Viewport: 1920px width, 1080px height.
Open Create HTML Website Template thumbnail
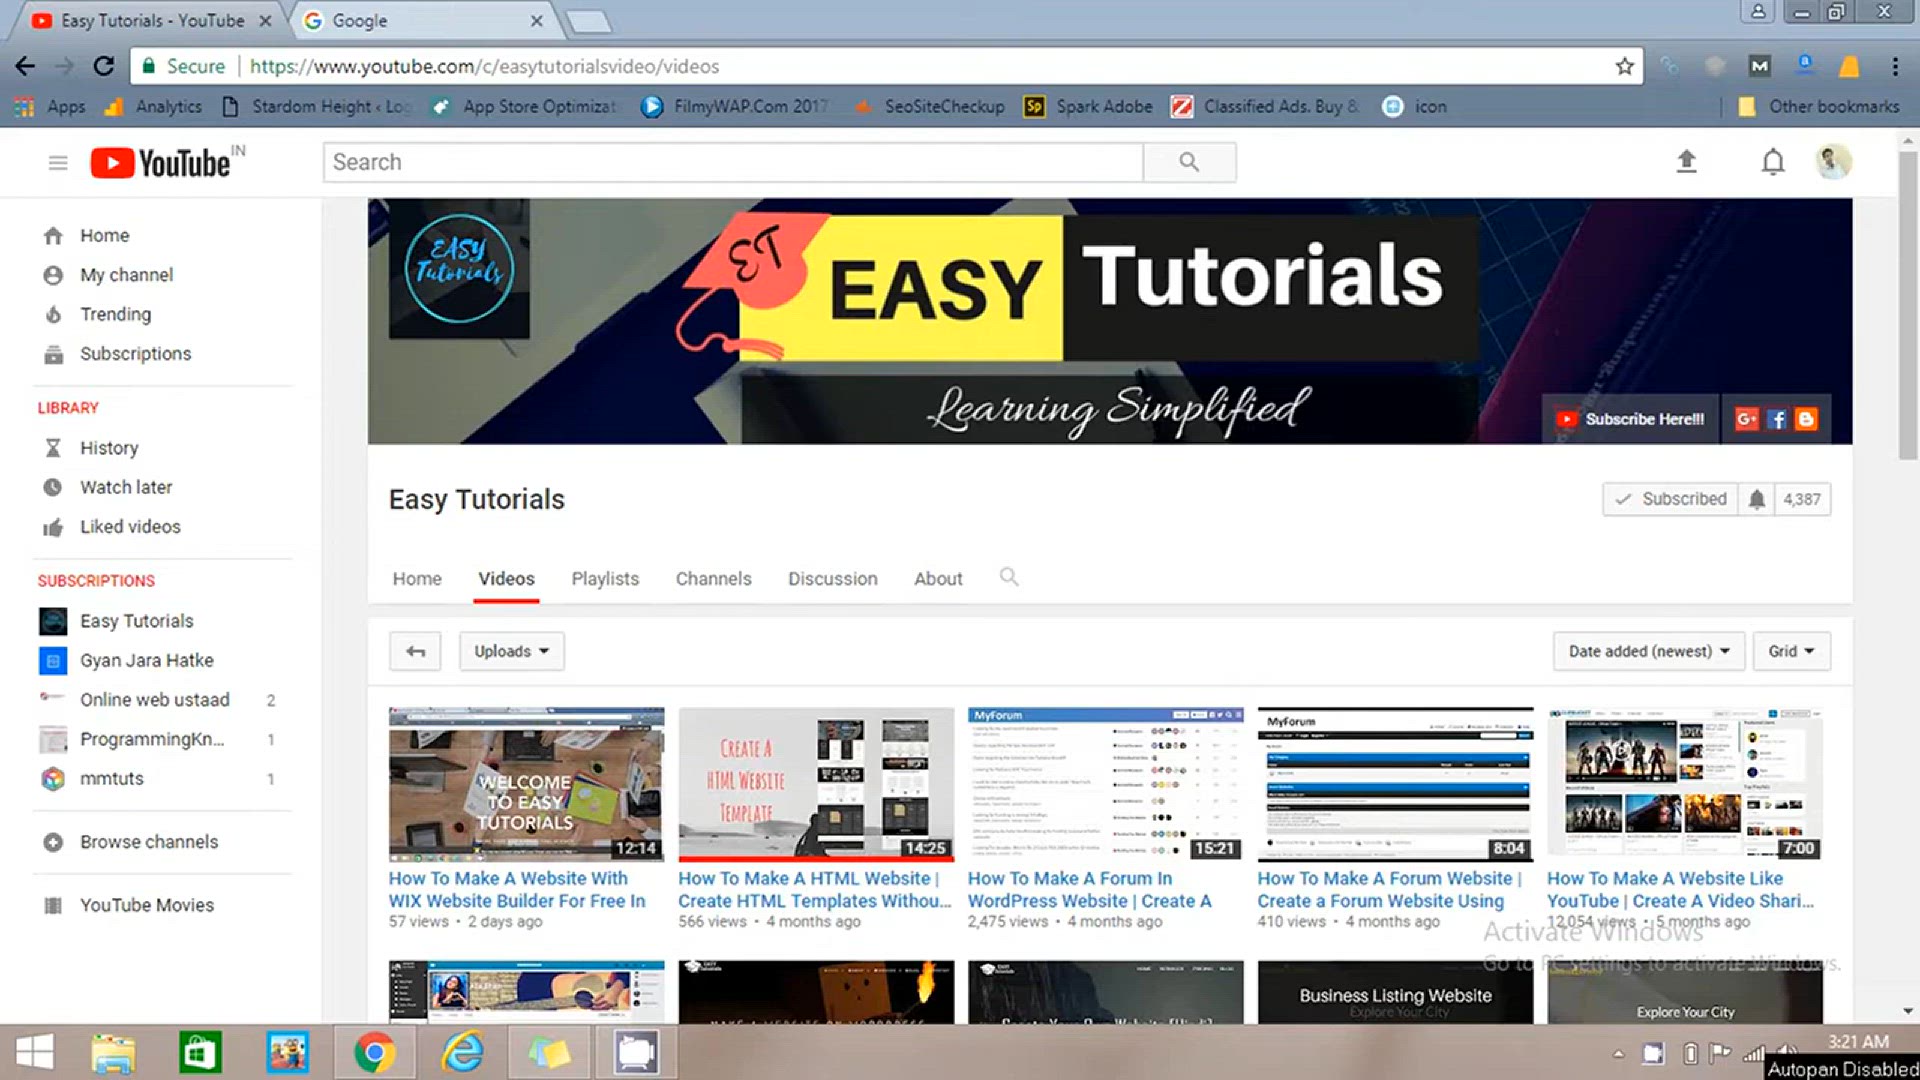pos(816,785)
